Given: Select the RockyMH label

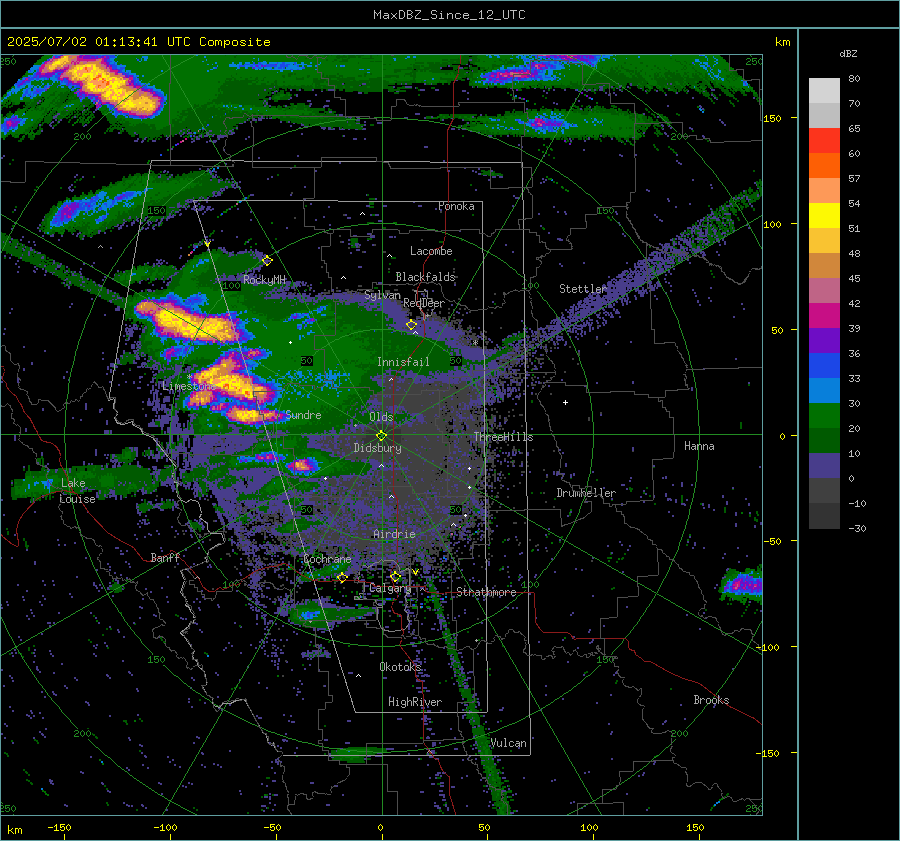Looking at the screenshot, I should [x=264, y=280].
